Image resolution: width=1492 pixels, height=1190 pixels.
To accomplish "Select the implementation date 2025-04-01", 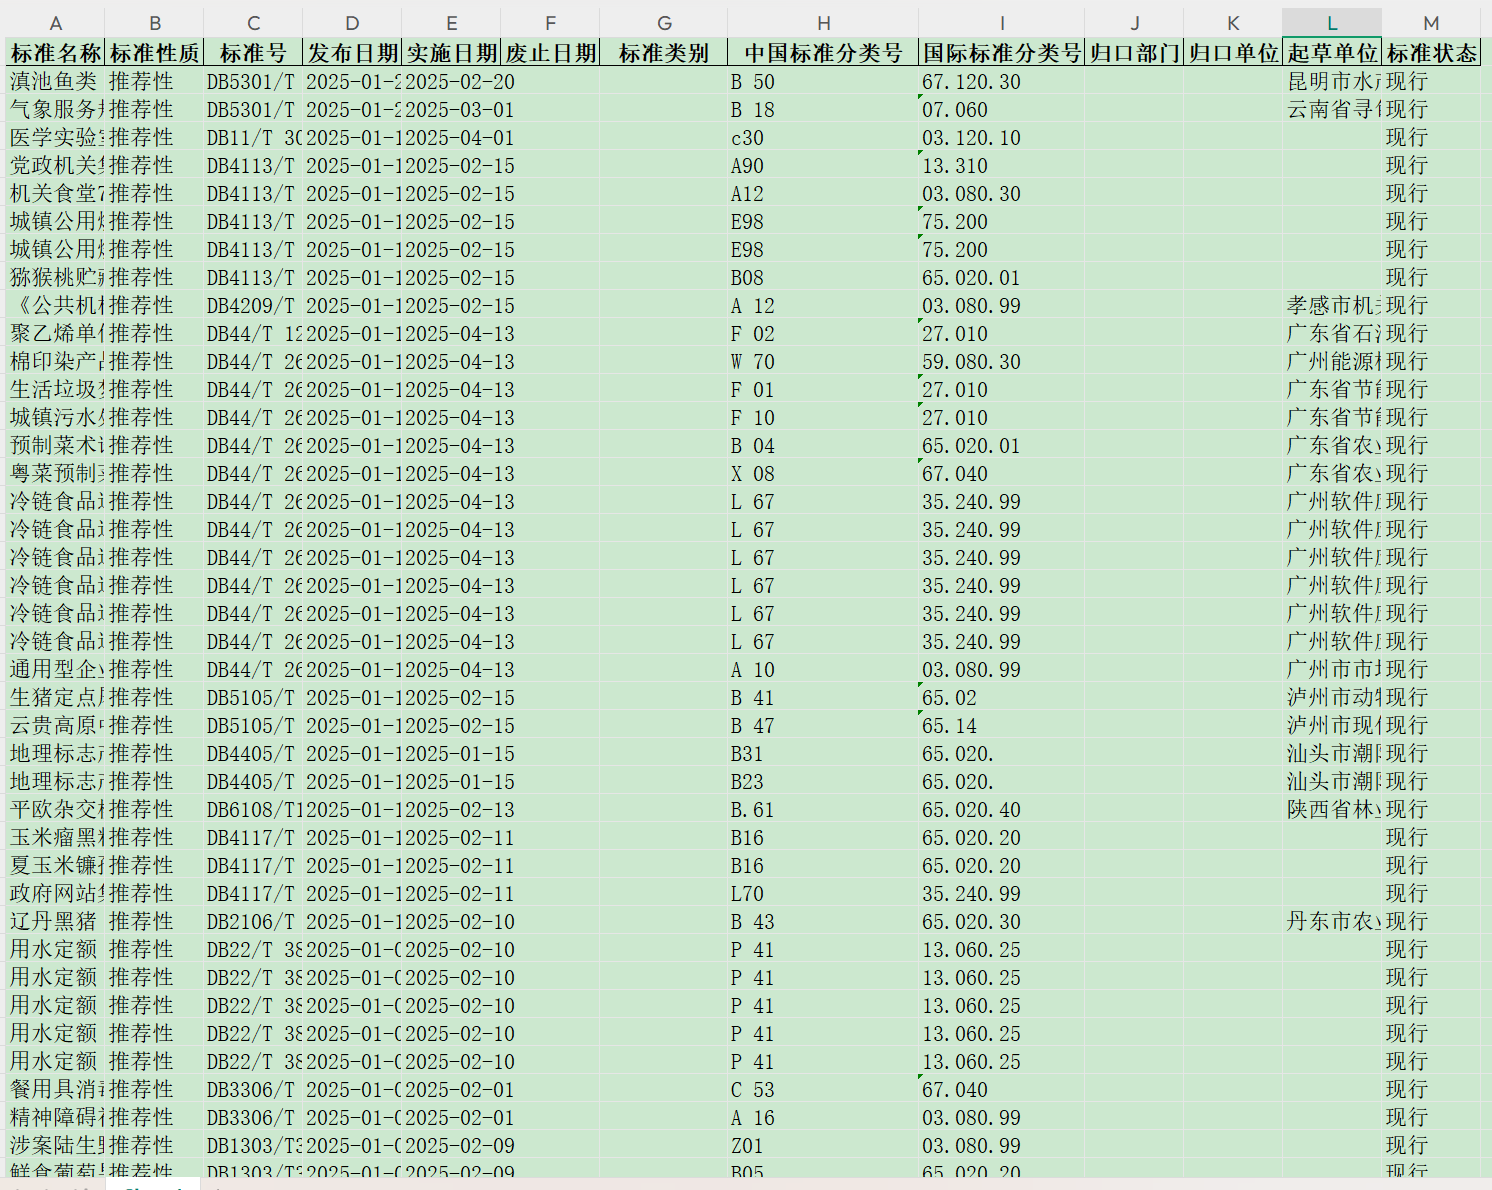I will pyautogui.click(x=451, y=137).
